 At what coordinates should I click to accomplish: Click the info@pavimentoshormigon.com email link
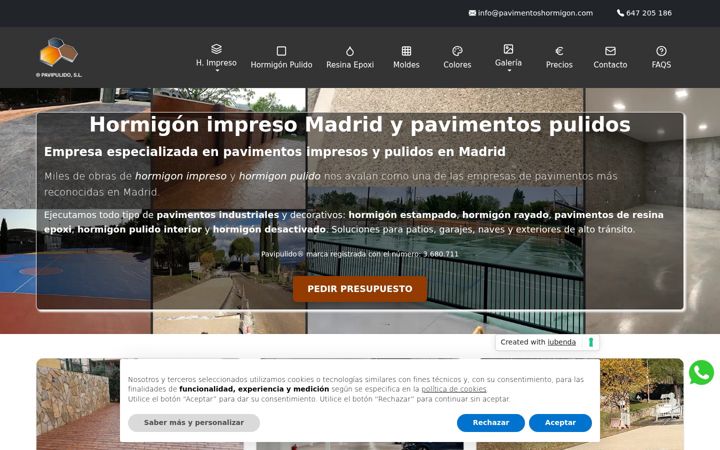pyautogui.click(x=535, y=13)
